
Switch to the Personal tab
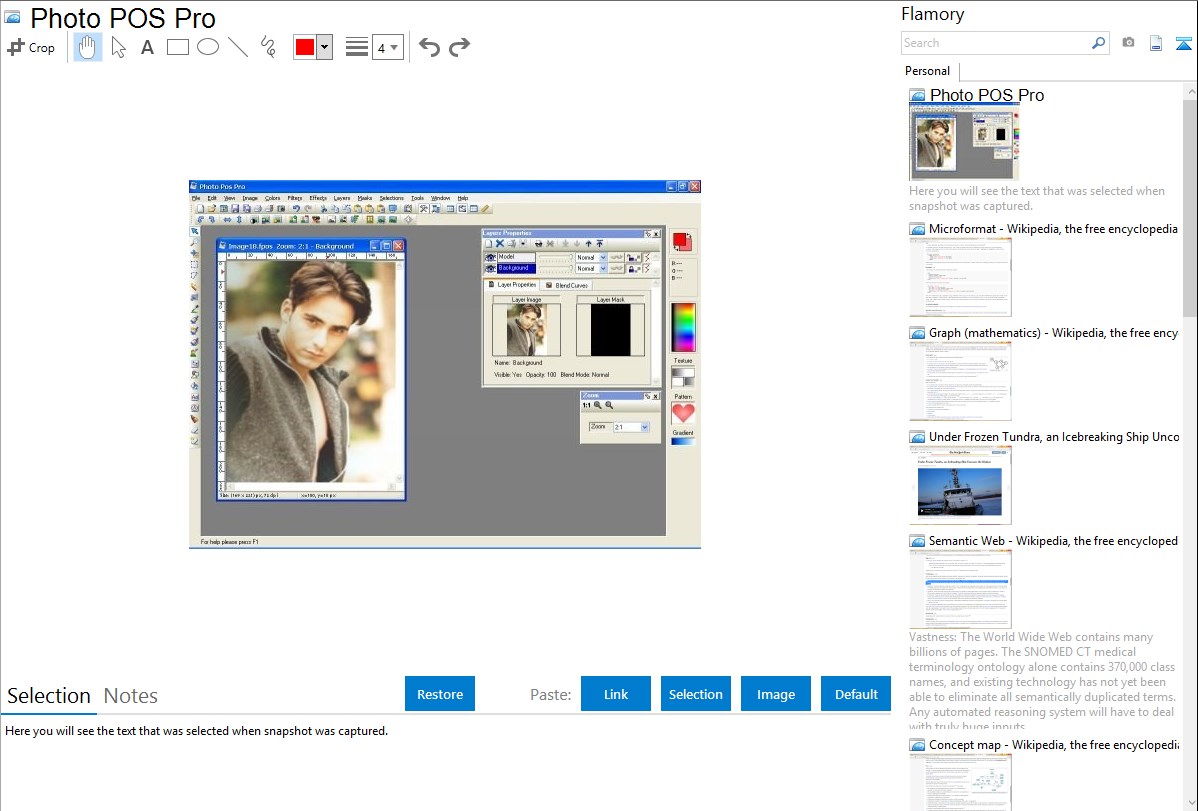928,71
